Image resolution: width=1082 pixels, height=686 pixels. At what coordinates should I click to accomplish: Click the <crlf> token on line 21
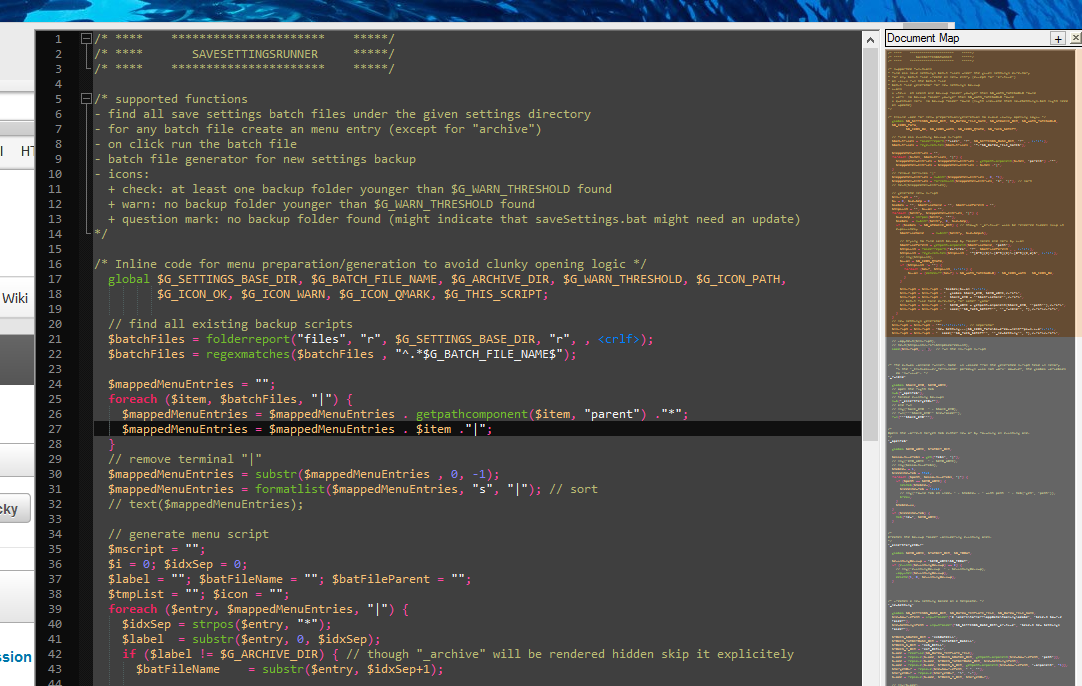pyautogui.click(x=618, y=338)
